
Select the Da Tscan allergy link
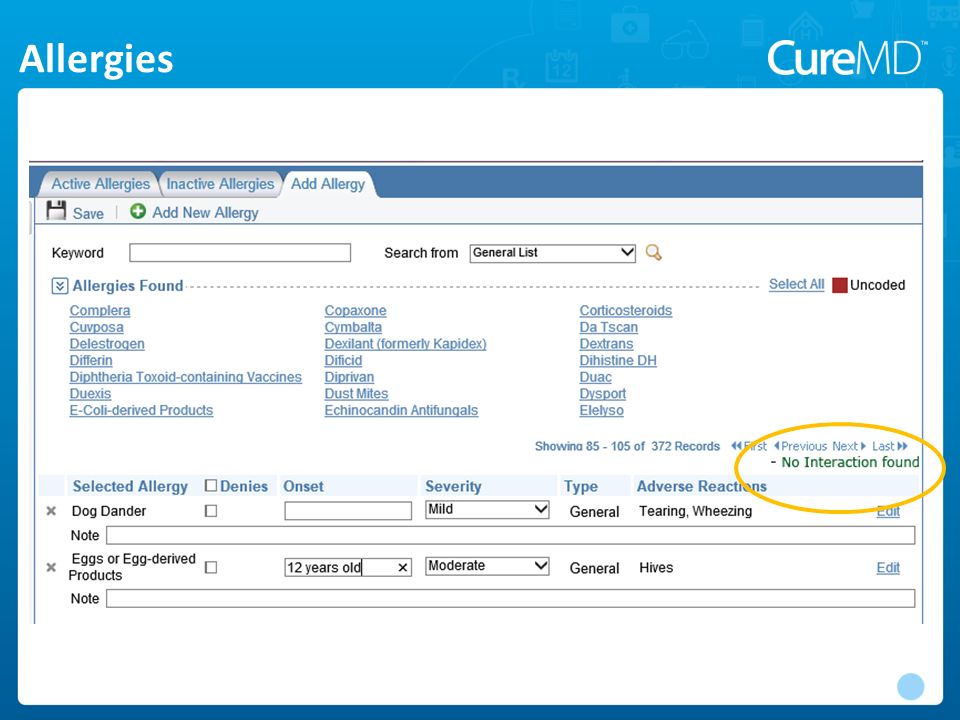609,327
